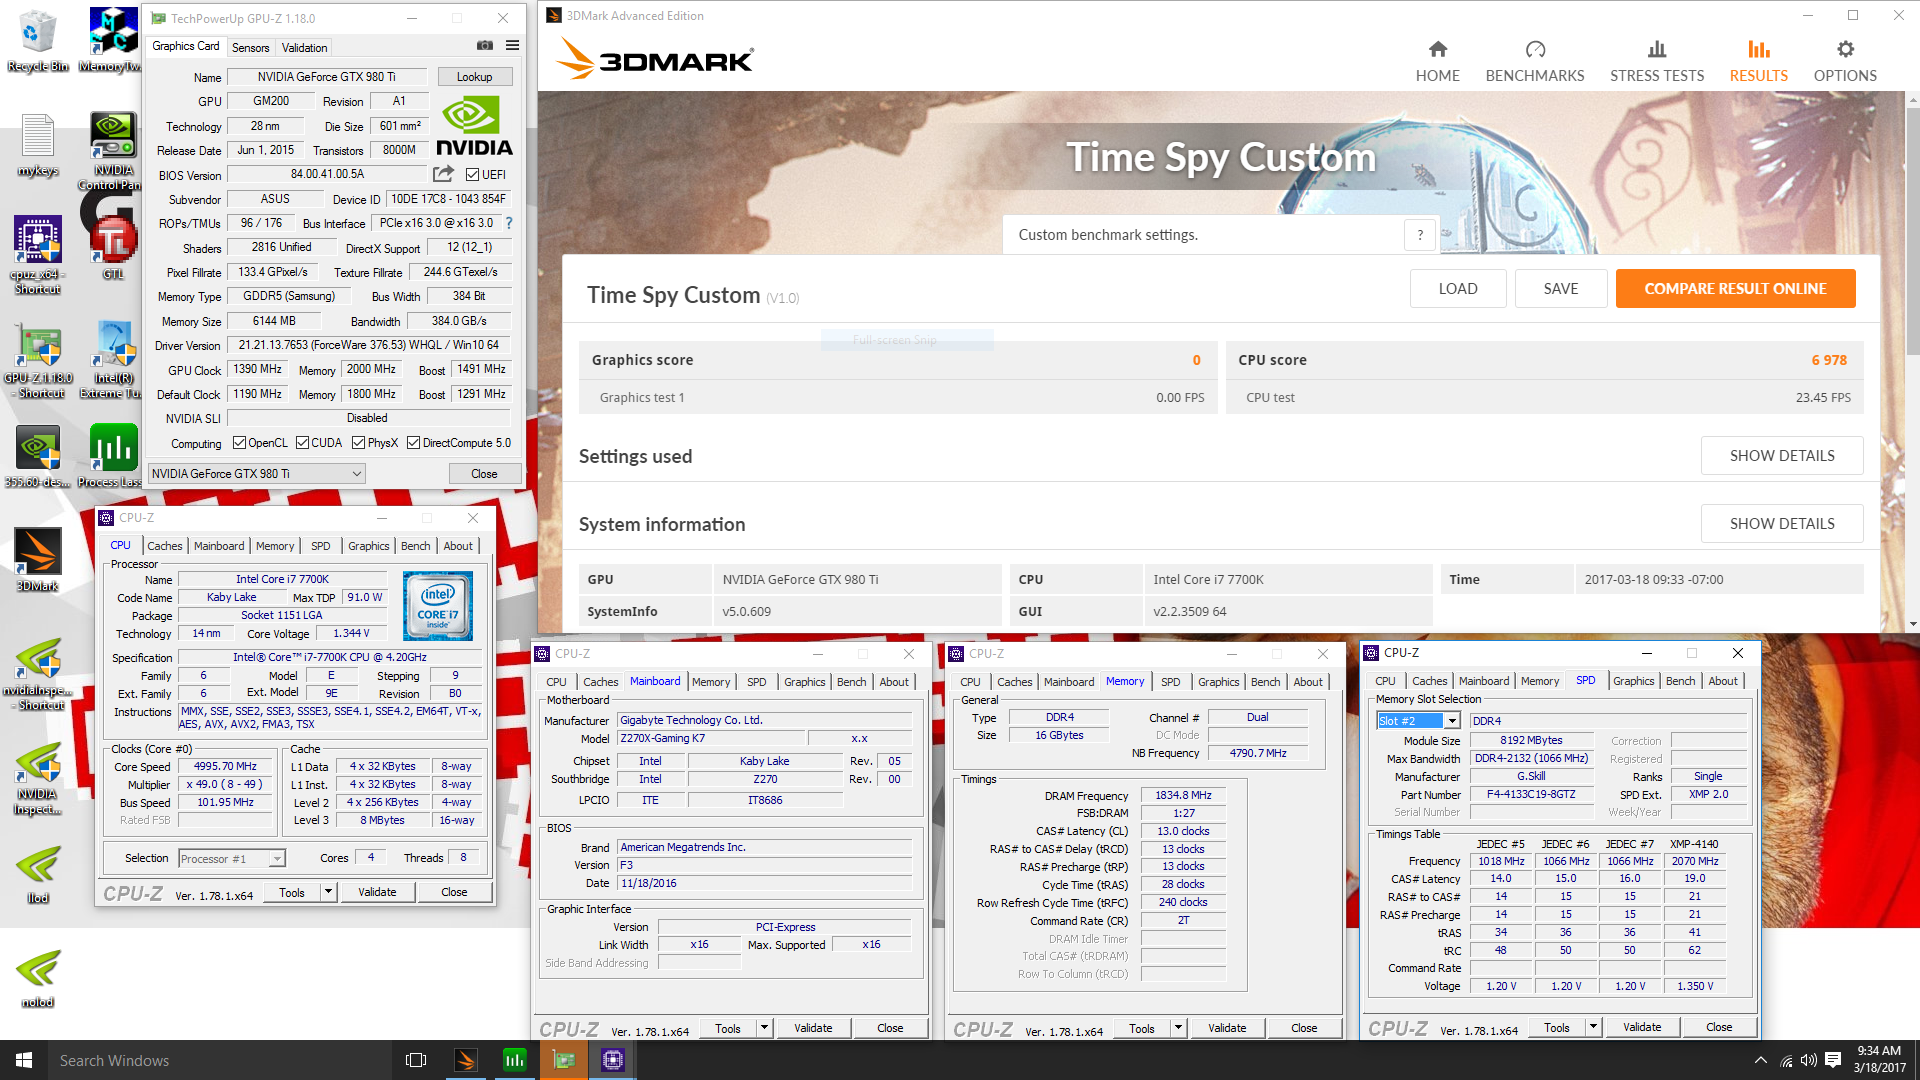
Task: Open the GPU-Z hamburger menu
Action: click(x=512, y=45)
